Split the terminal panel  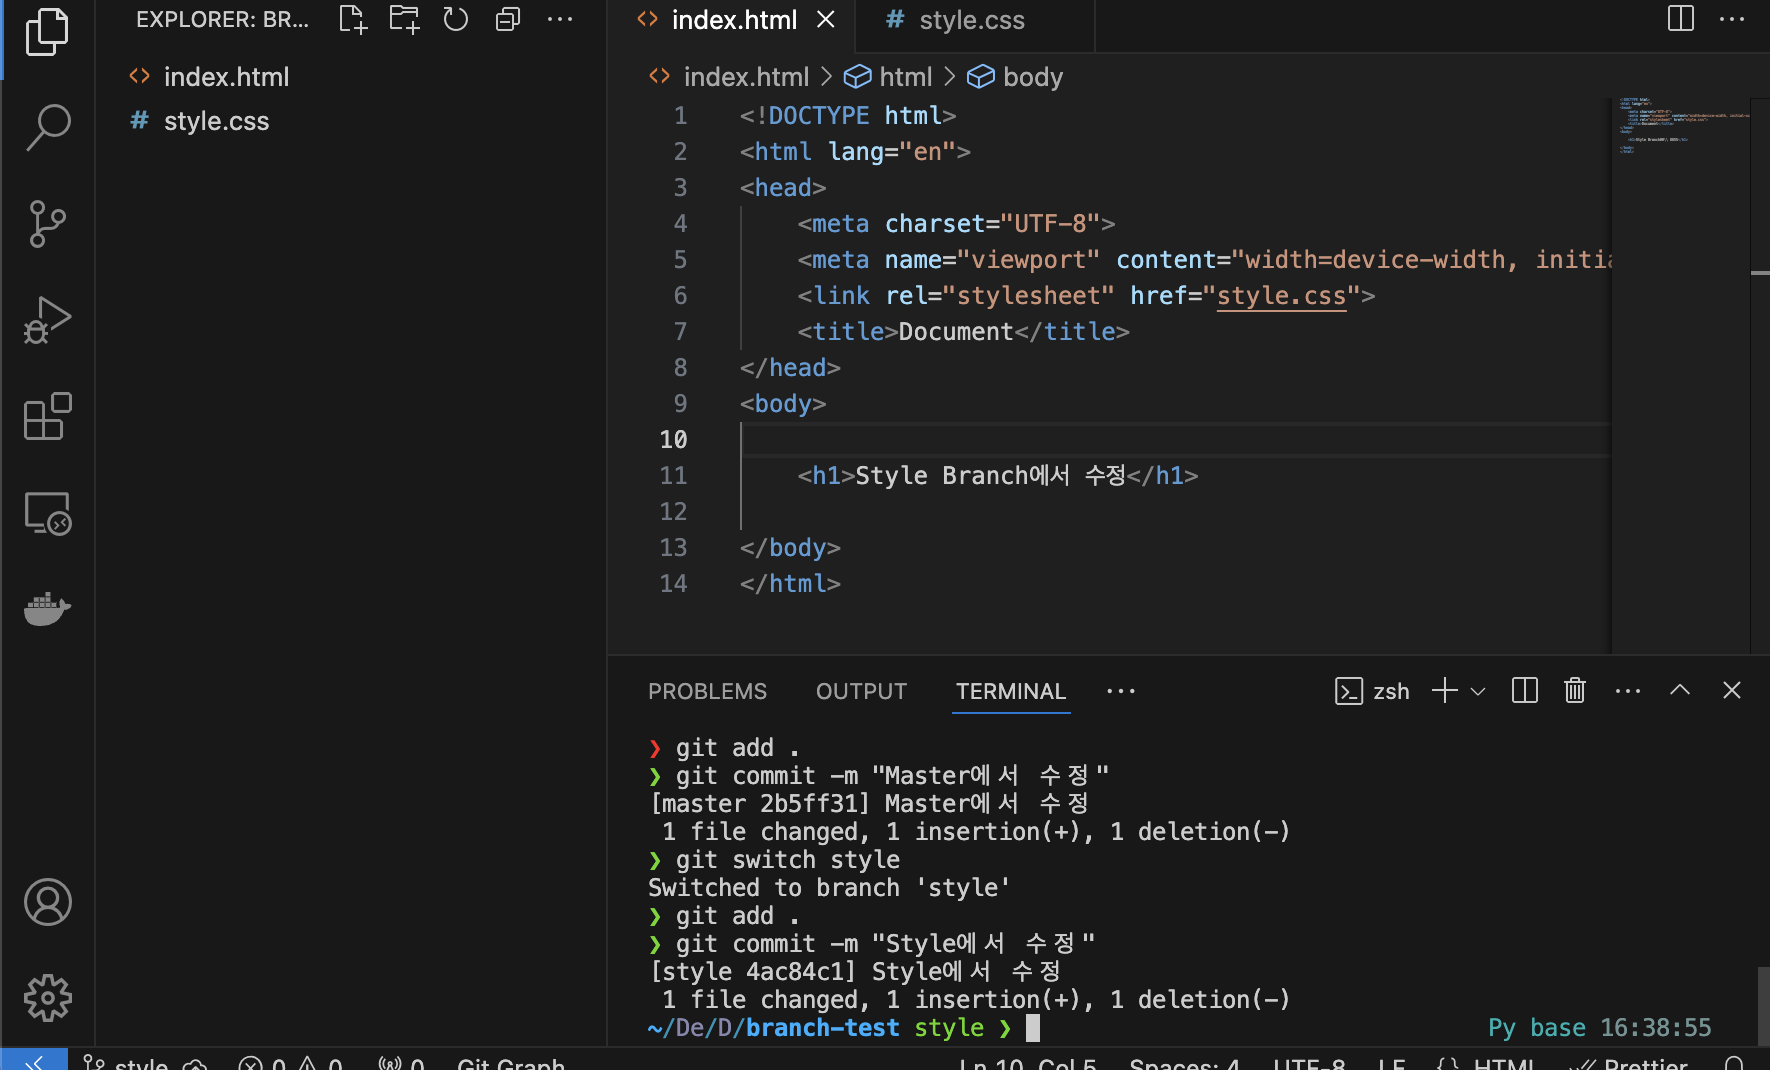pyautogui.click(x=1525, y=691)
